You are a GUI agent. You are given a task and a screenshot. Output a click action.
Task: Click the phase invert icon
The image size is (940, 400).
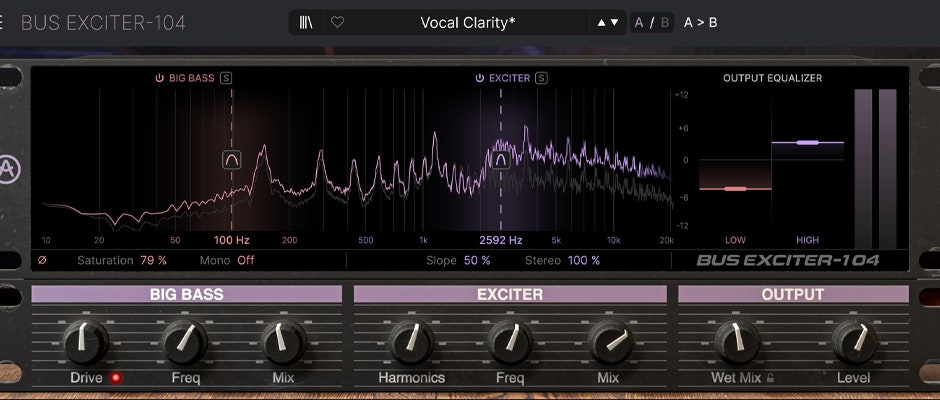42,260
